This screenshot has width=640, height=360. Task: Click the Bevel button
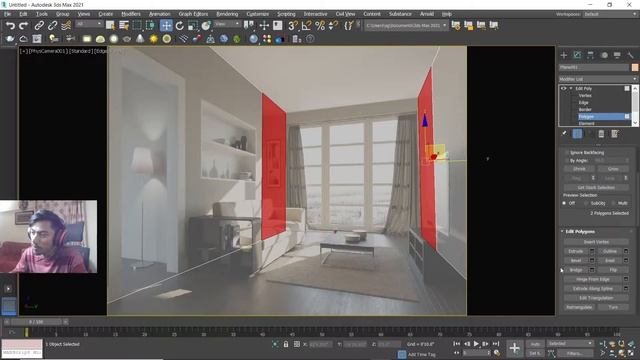pos(576,260)
